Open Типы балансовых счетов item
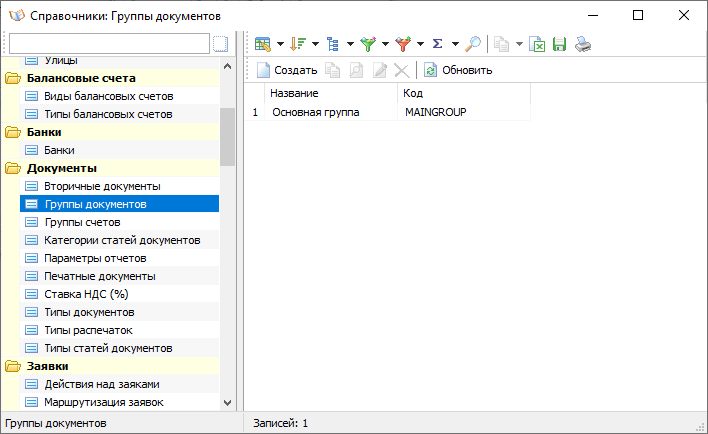The width and height of the screenshot is (708, 434). click(108, 114)
